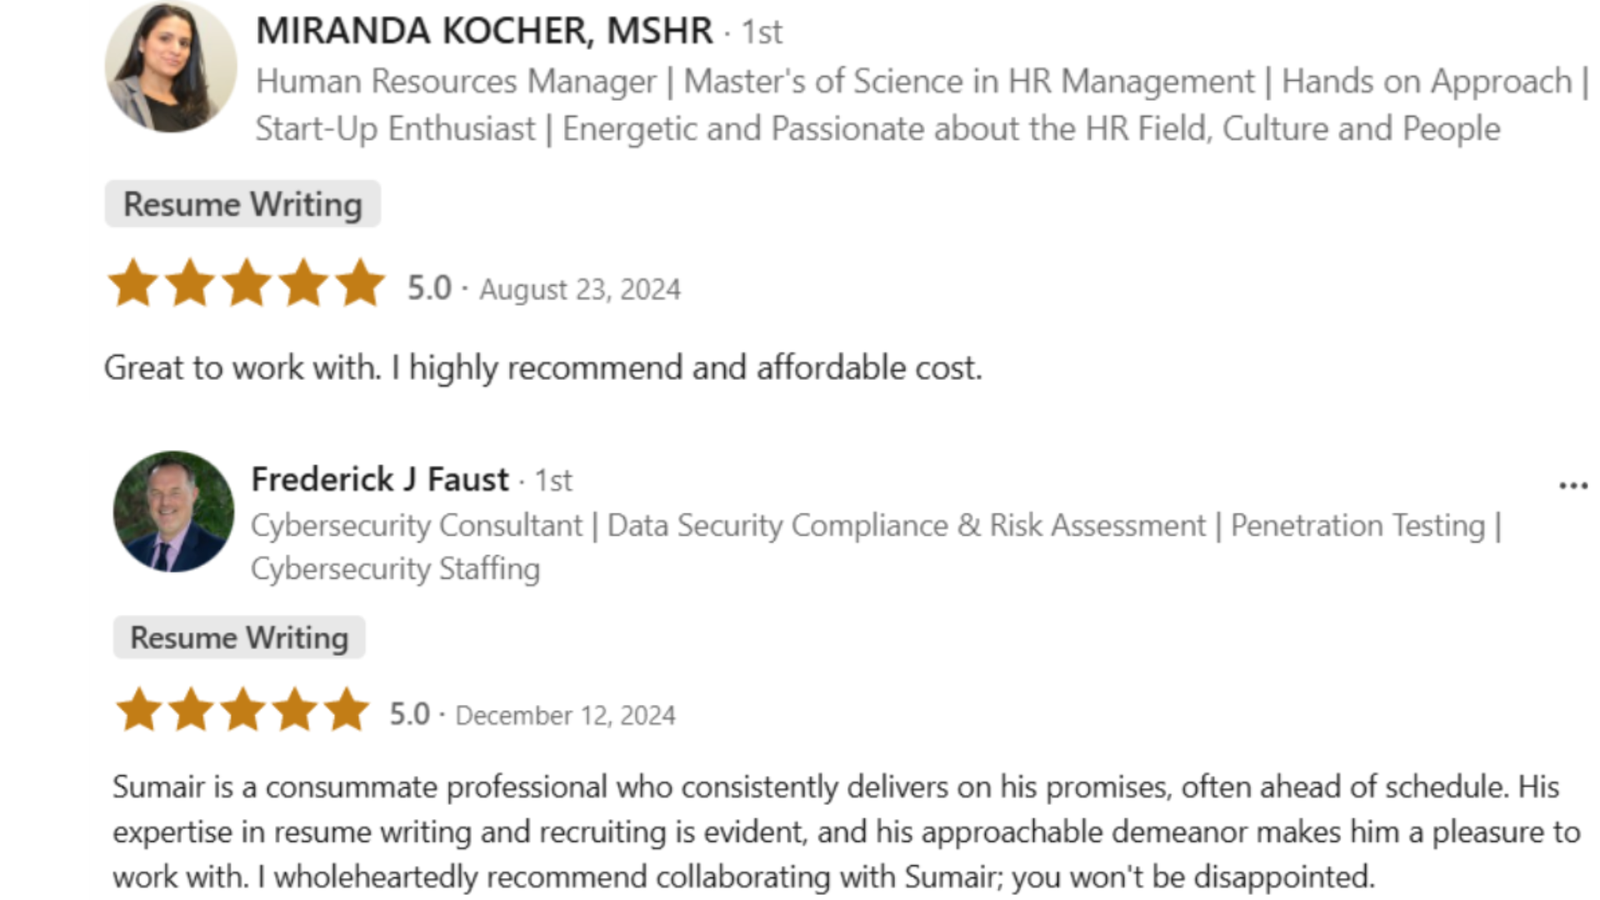Click second star in Frederick's rating
Screen dimensions: 1600x900
click(x=190, y=710)
